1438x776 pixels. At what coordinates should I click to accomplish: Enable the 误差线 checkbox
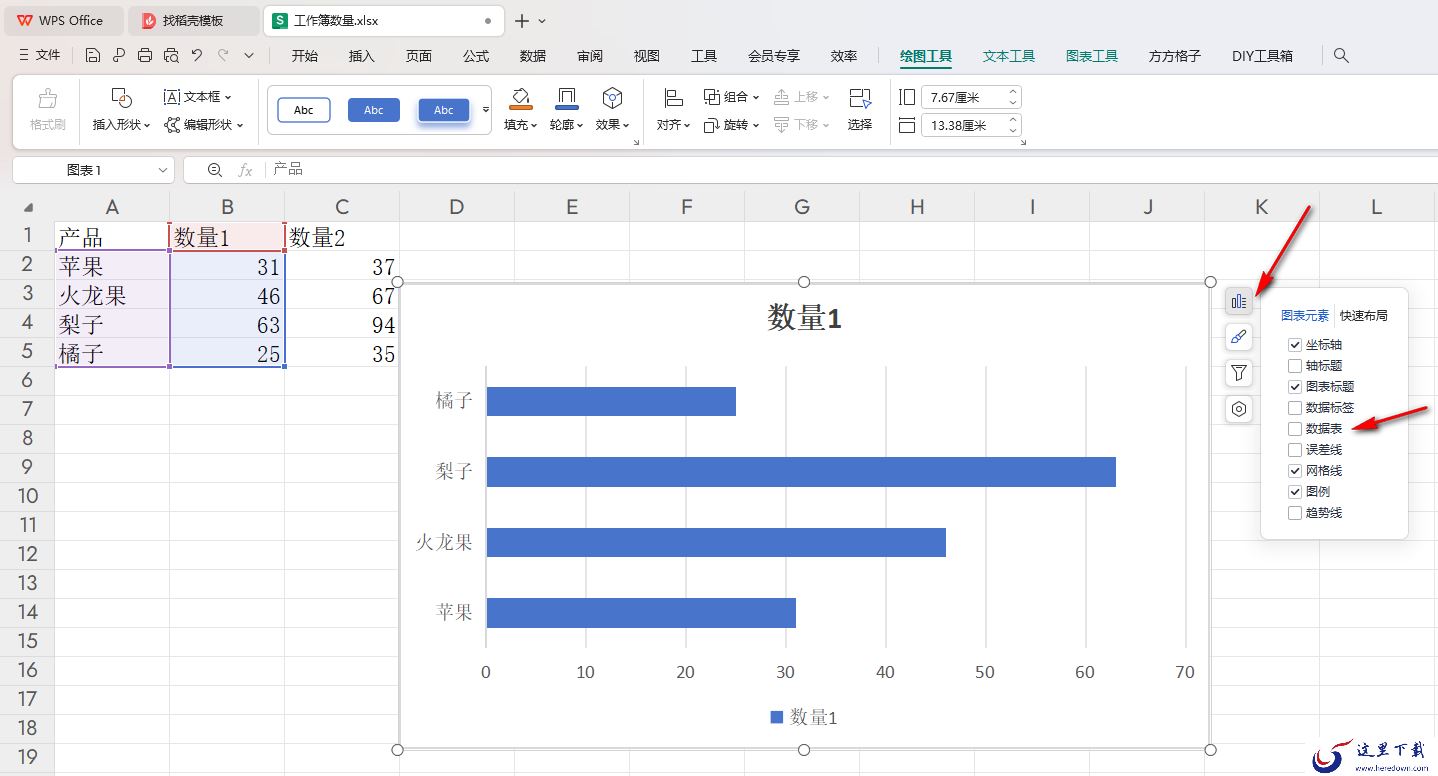pyautogui.click(x=1295, y=450)
